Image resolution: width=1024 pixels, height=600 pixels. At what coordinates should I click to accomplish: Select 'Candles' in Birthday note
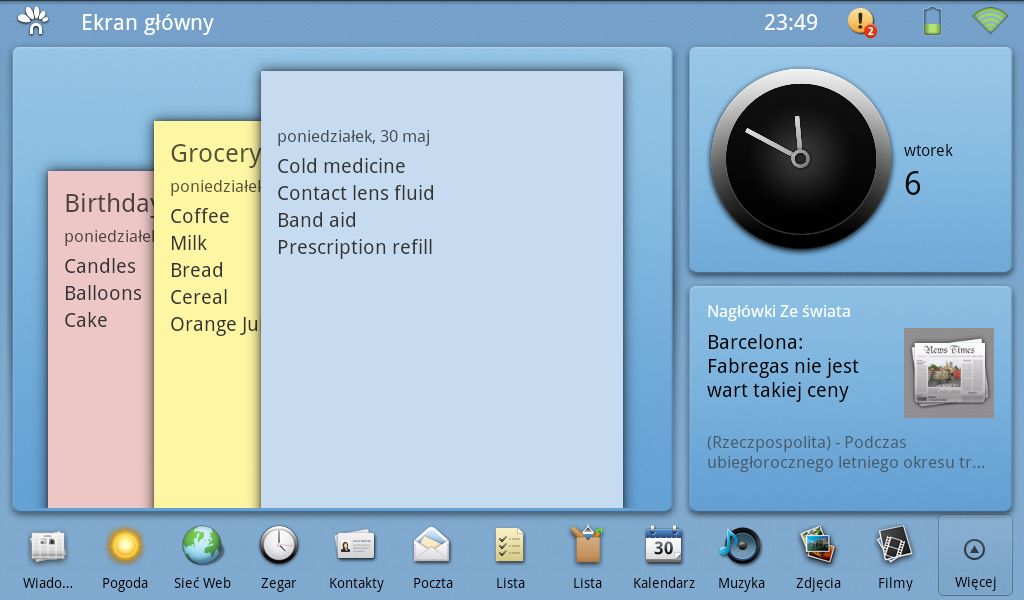click(x=100, y=266)
